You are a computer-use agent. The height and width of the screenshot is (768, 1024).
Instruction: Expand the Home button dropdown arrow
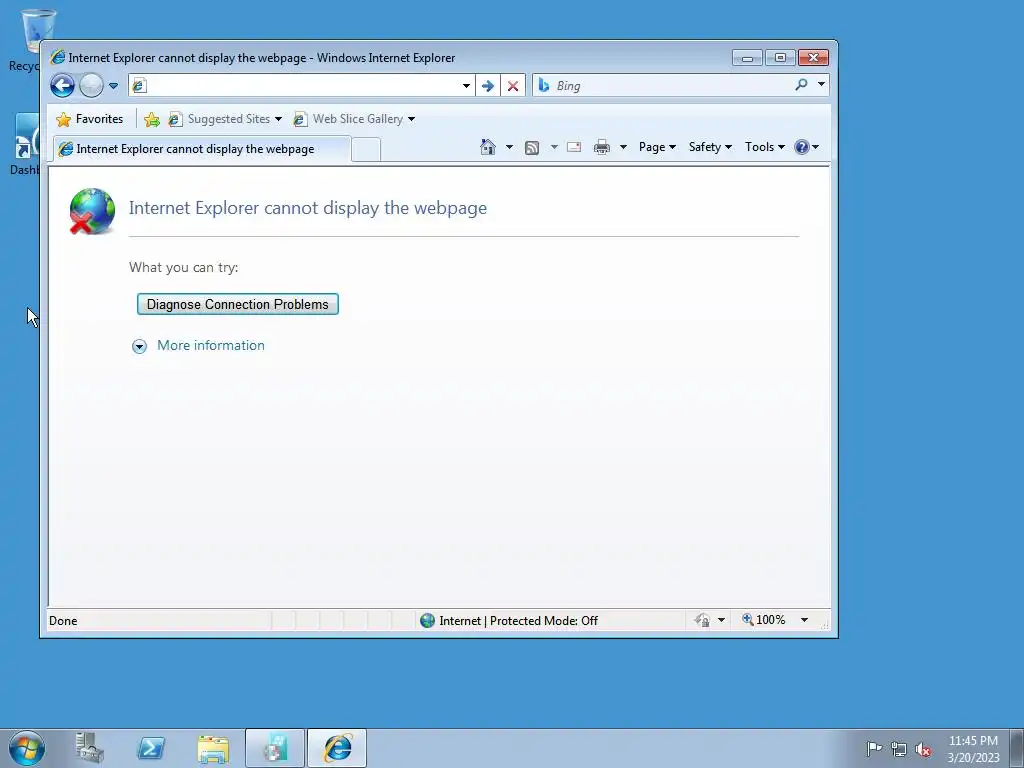pyautogui.click(x=509, y=147)
